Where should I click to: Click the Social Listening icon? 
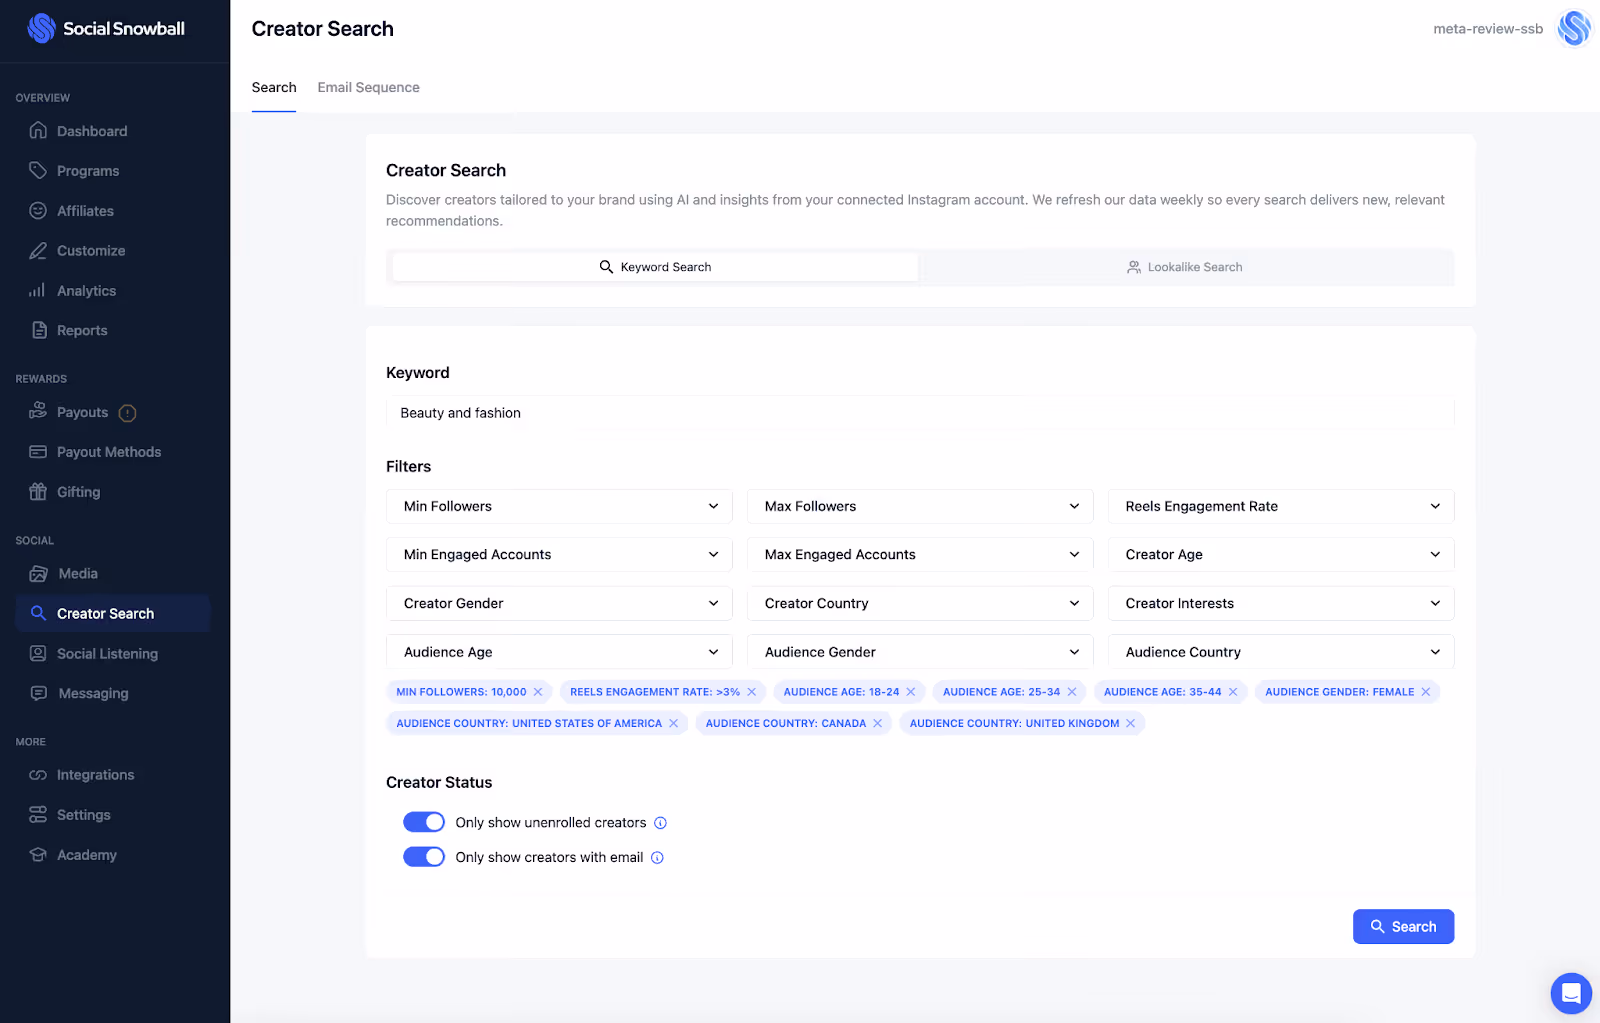[38, 654]
